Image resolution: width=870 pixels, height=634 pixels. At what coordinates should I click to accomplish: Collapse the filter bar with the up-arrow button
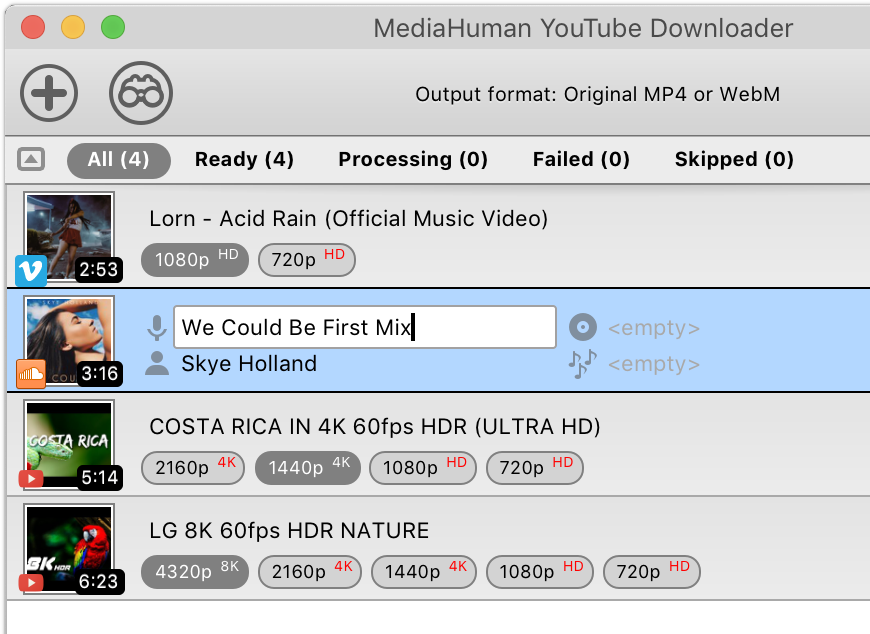[31, 159]
